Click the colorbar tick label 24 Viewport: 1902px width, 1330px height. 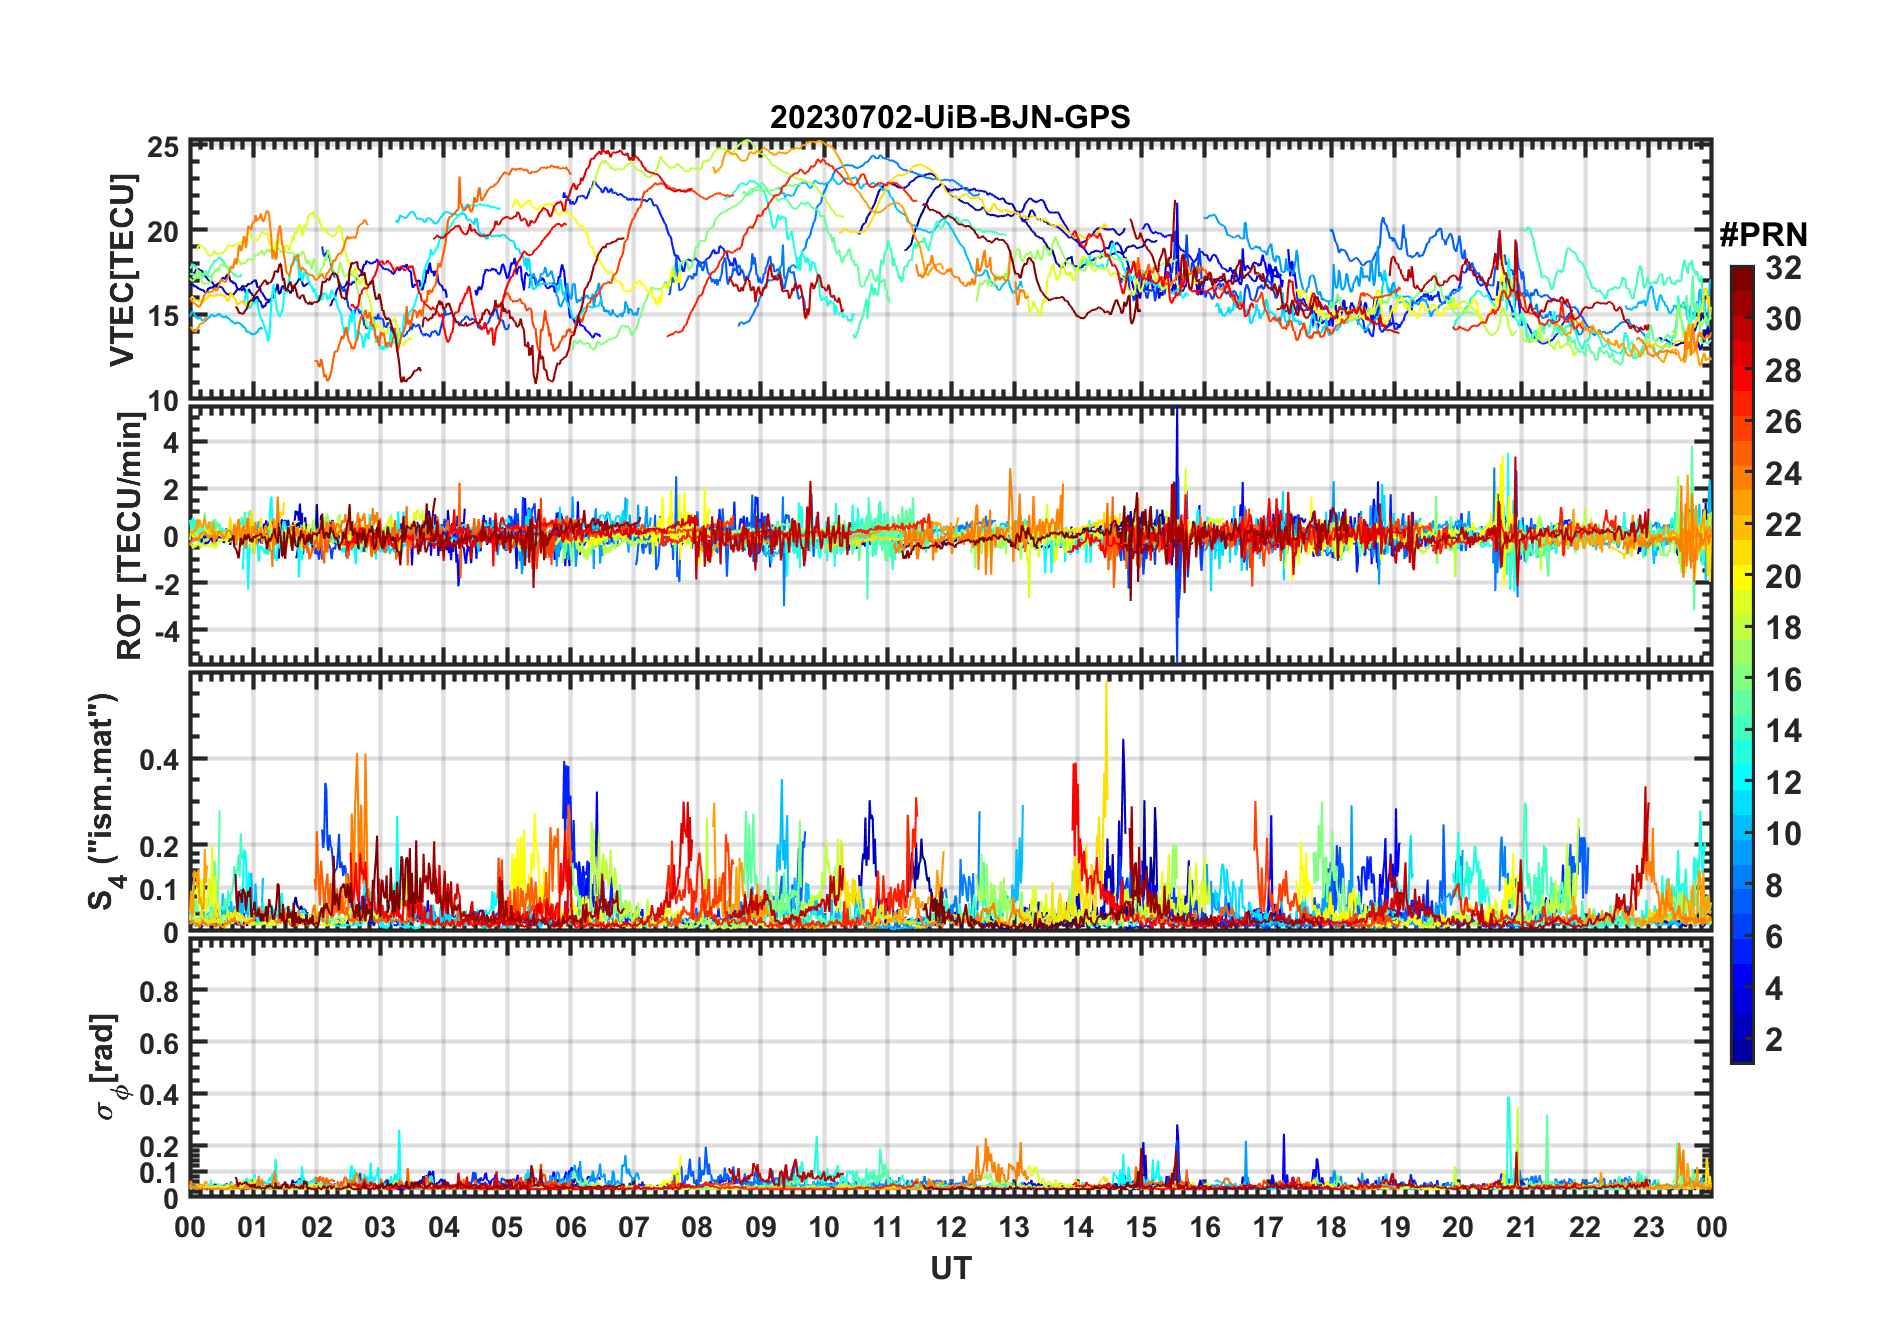1783,473
